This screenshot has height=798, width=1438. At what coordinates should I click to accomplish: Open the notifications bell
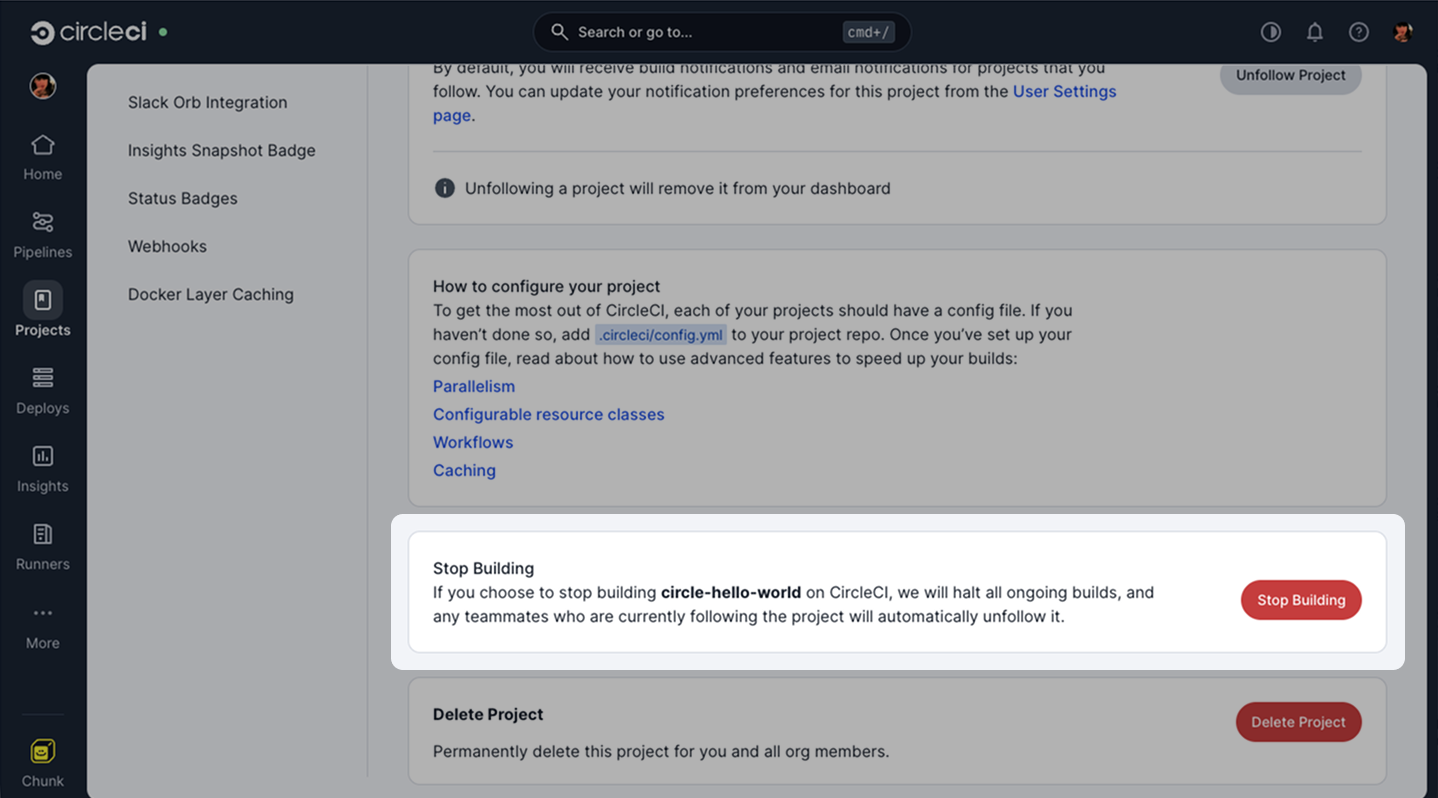point(1315,31)
